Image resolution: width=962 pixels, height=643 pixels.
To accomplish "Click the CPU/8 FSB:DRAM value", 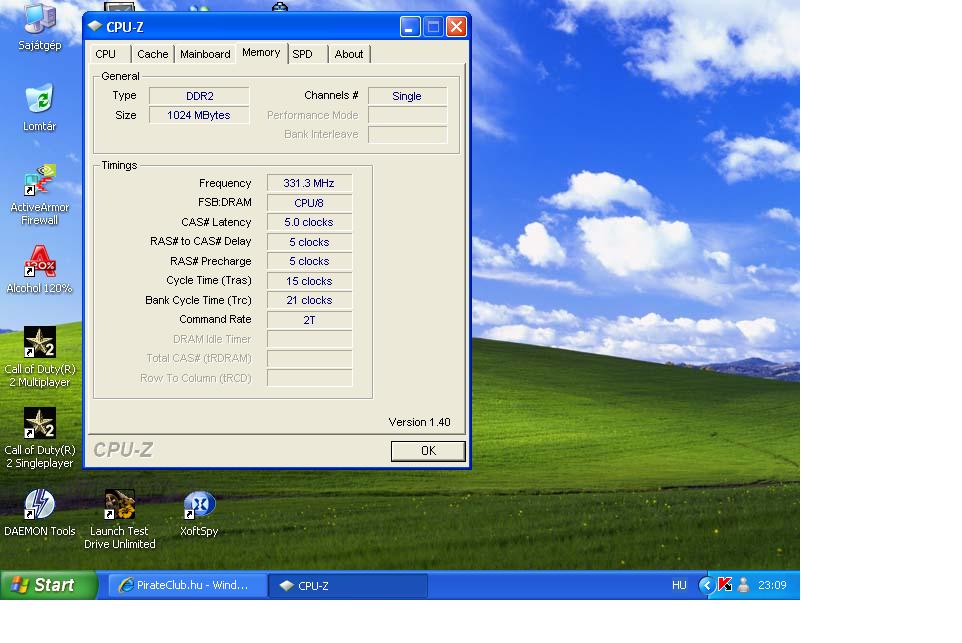I will [309, 203].
